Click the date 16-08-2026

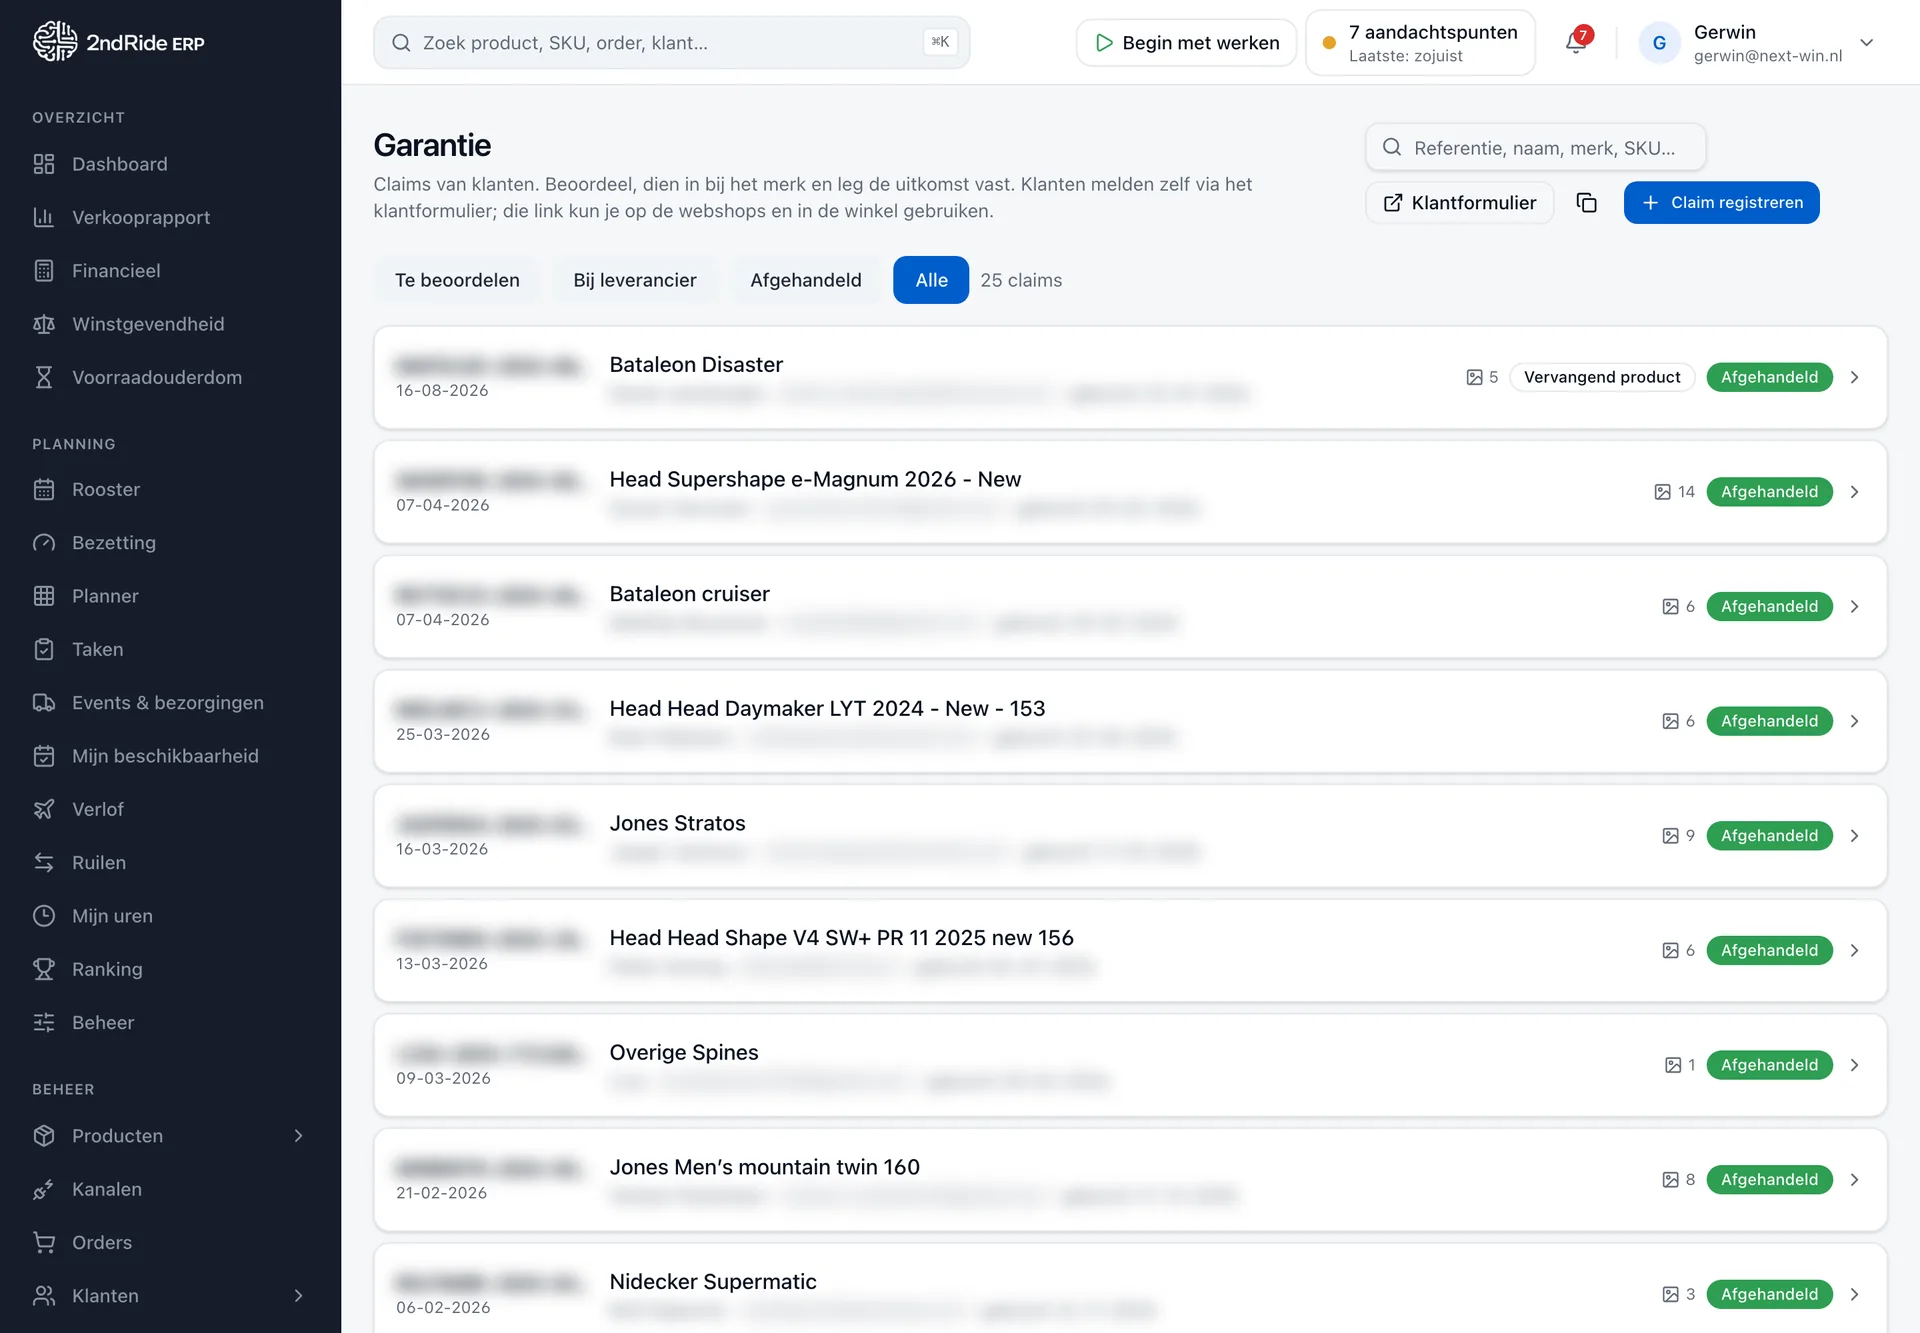tap(442, 391)
